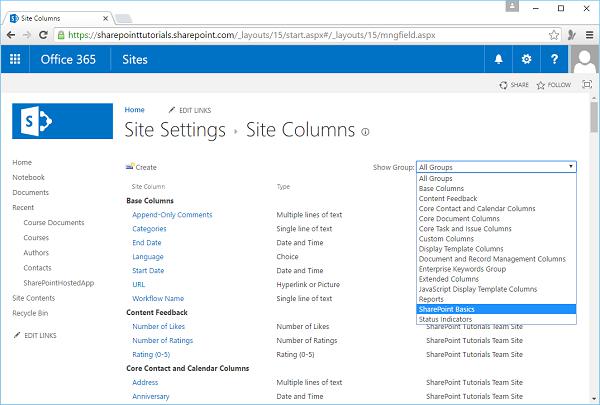
Task: Open Categories site column
Action: [x=149, y=229]
